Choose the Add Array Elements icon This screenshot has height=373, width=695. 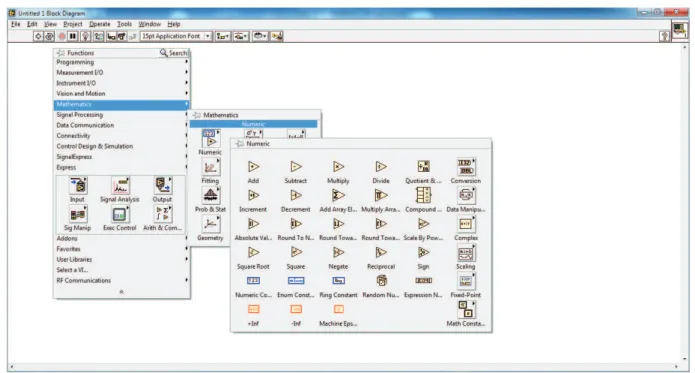(338, 195)
